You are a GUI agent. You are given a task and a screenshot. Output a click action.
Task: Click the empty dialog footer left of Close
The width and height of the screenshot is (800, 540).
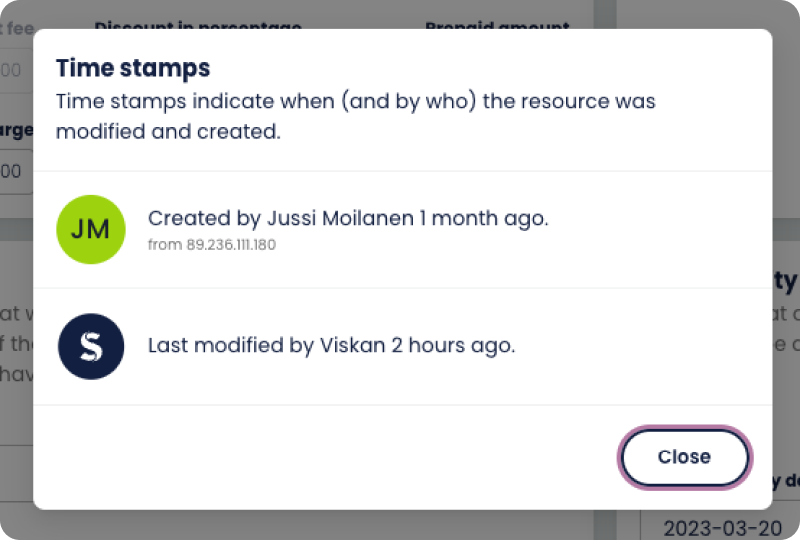[x=320, y=457]
